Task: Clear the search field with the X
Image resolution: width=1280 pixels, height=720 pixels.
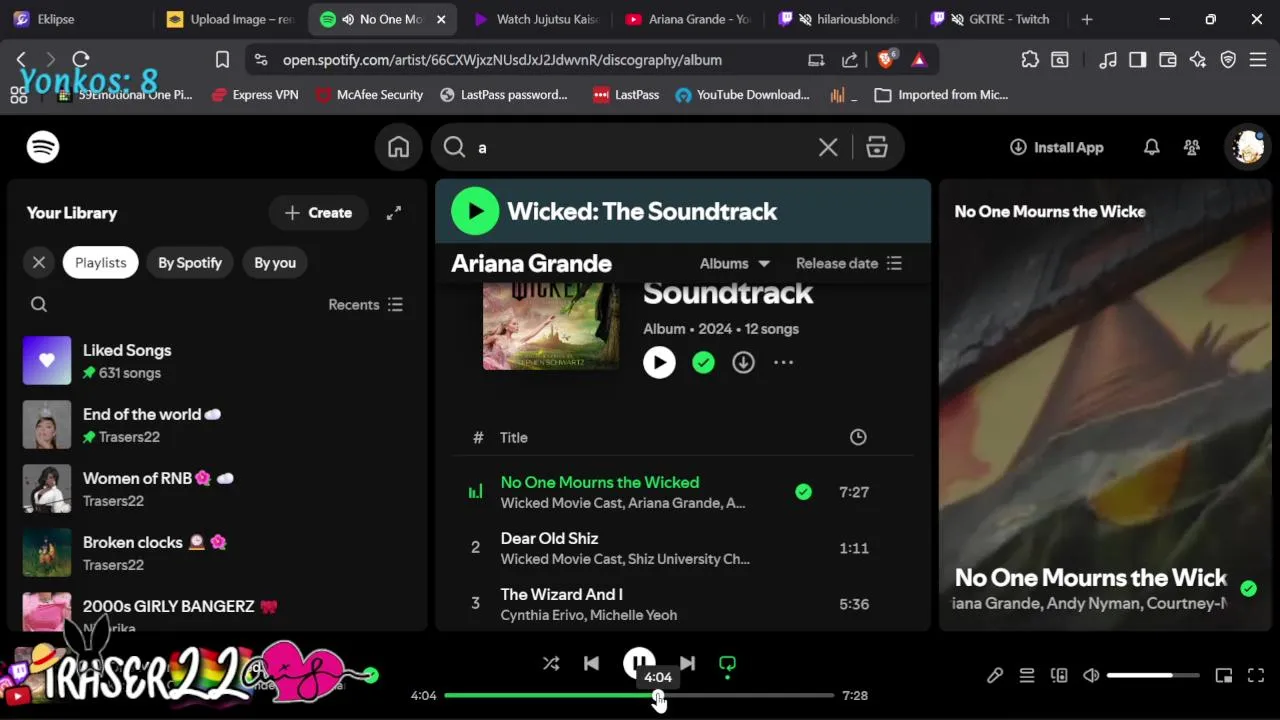Action: pos(828,147)
